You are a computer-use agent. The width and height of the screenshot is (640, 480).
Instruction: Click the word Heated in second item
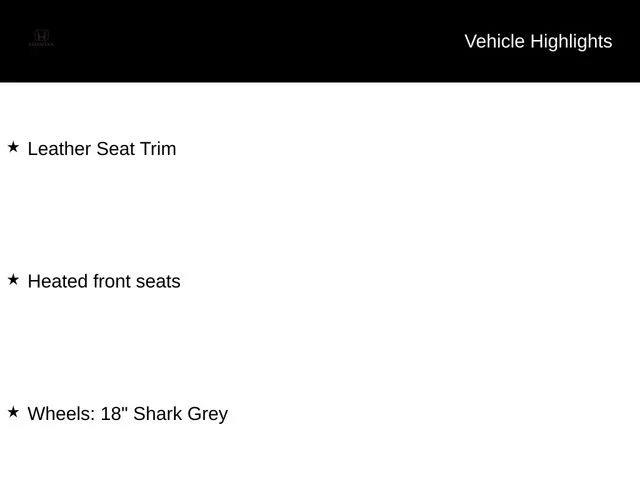click(58, 281)
